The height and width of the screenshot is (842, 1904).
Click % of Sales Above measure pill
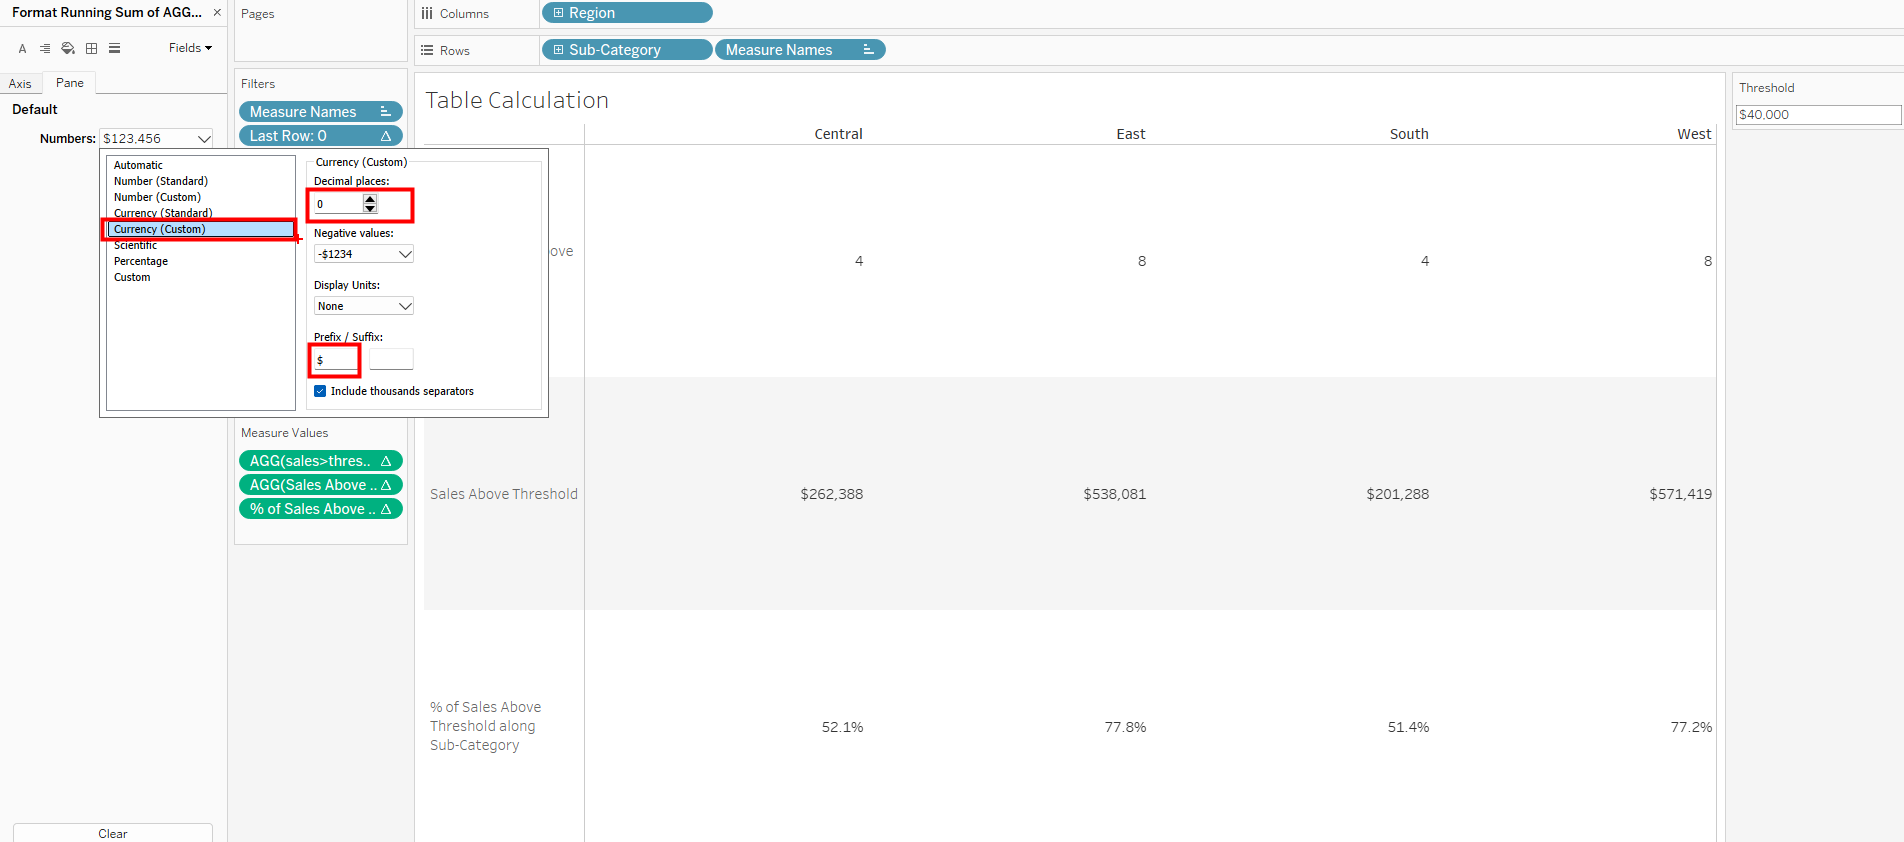pyautogui.click(x=321, y=509)
